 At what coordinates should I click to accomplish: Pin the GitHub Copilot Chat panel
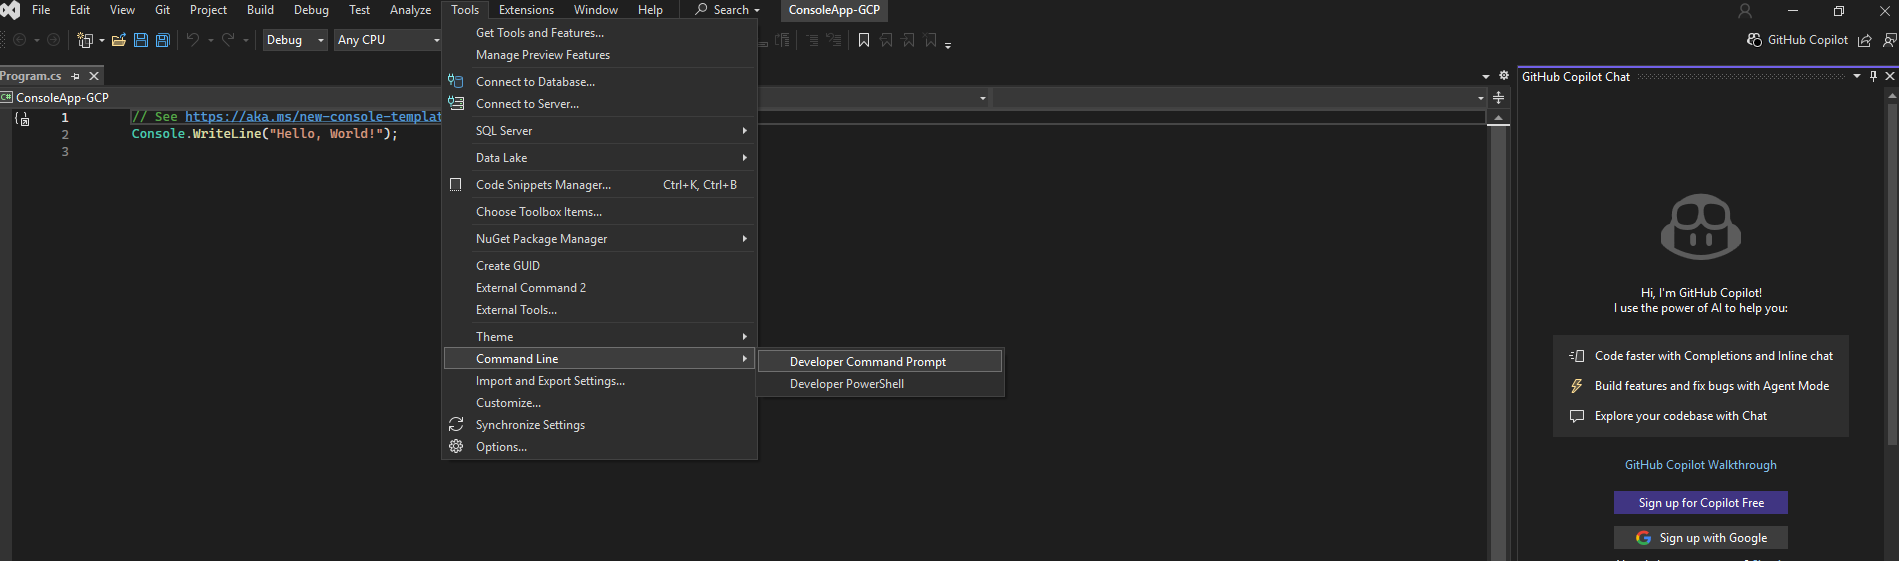(1873, 76)
